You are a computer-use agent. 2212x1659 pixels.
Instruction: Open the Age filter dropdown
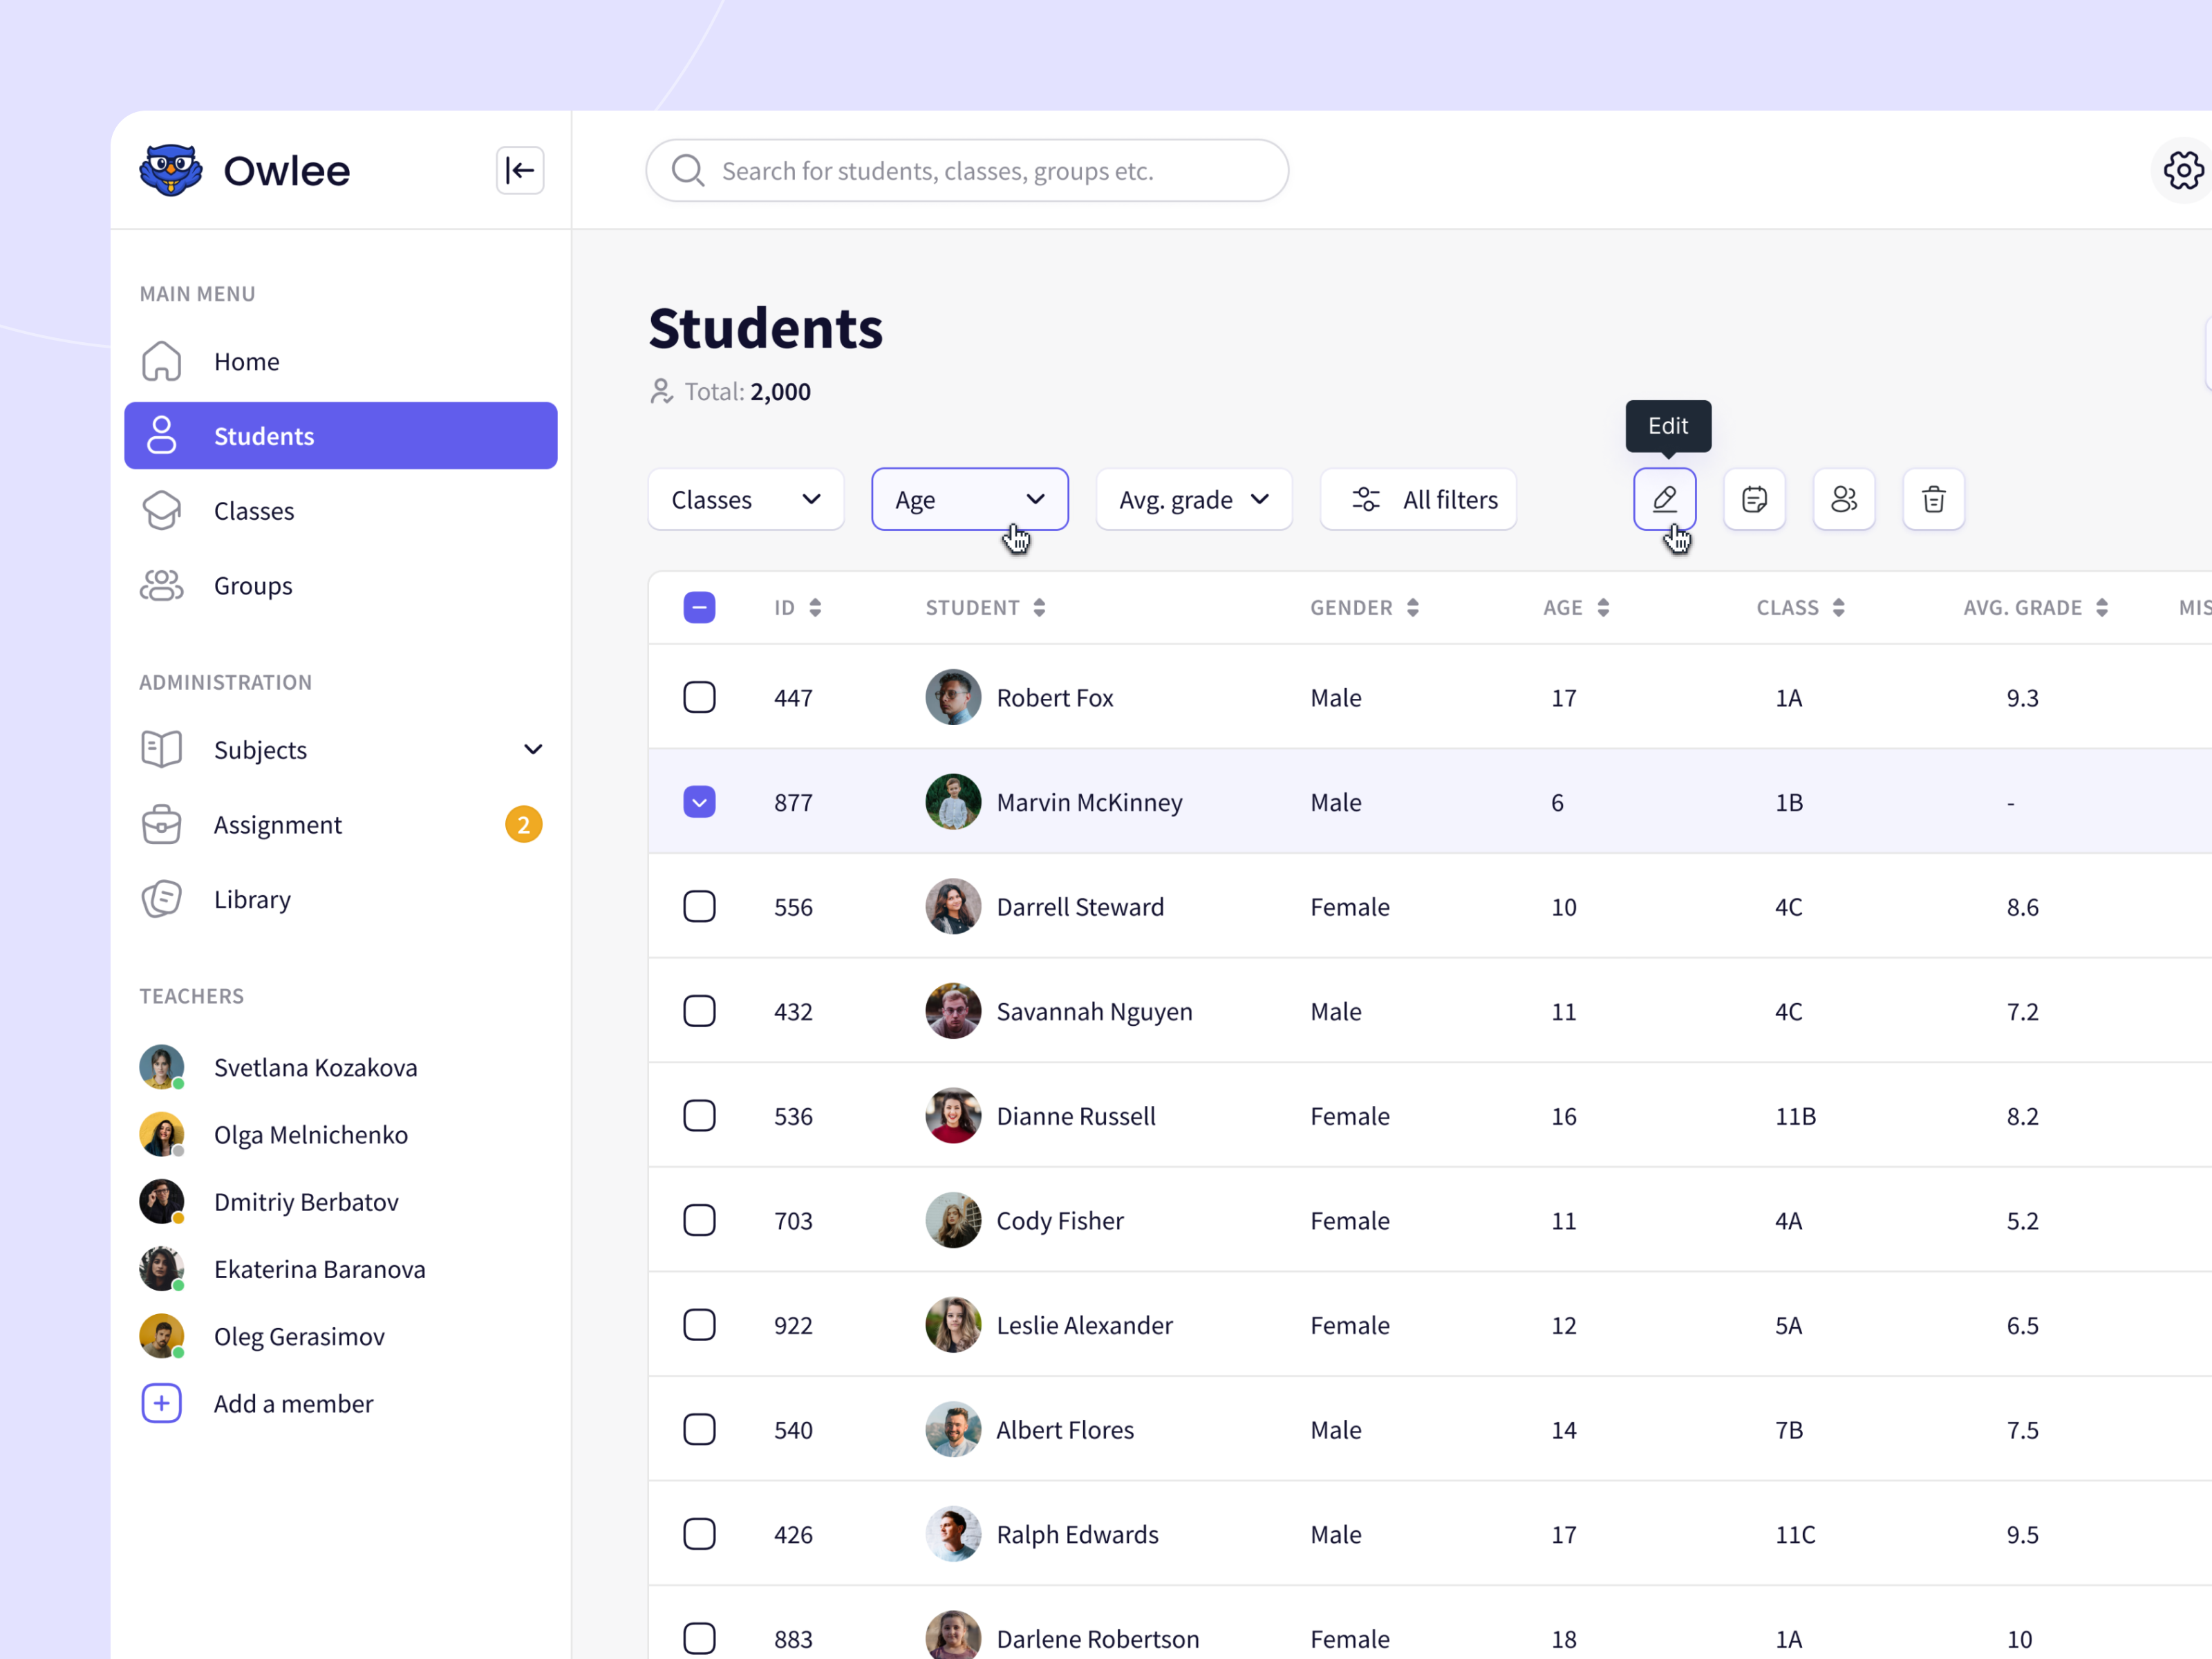pos(969,499)
